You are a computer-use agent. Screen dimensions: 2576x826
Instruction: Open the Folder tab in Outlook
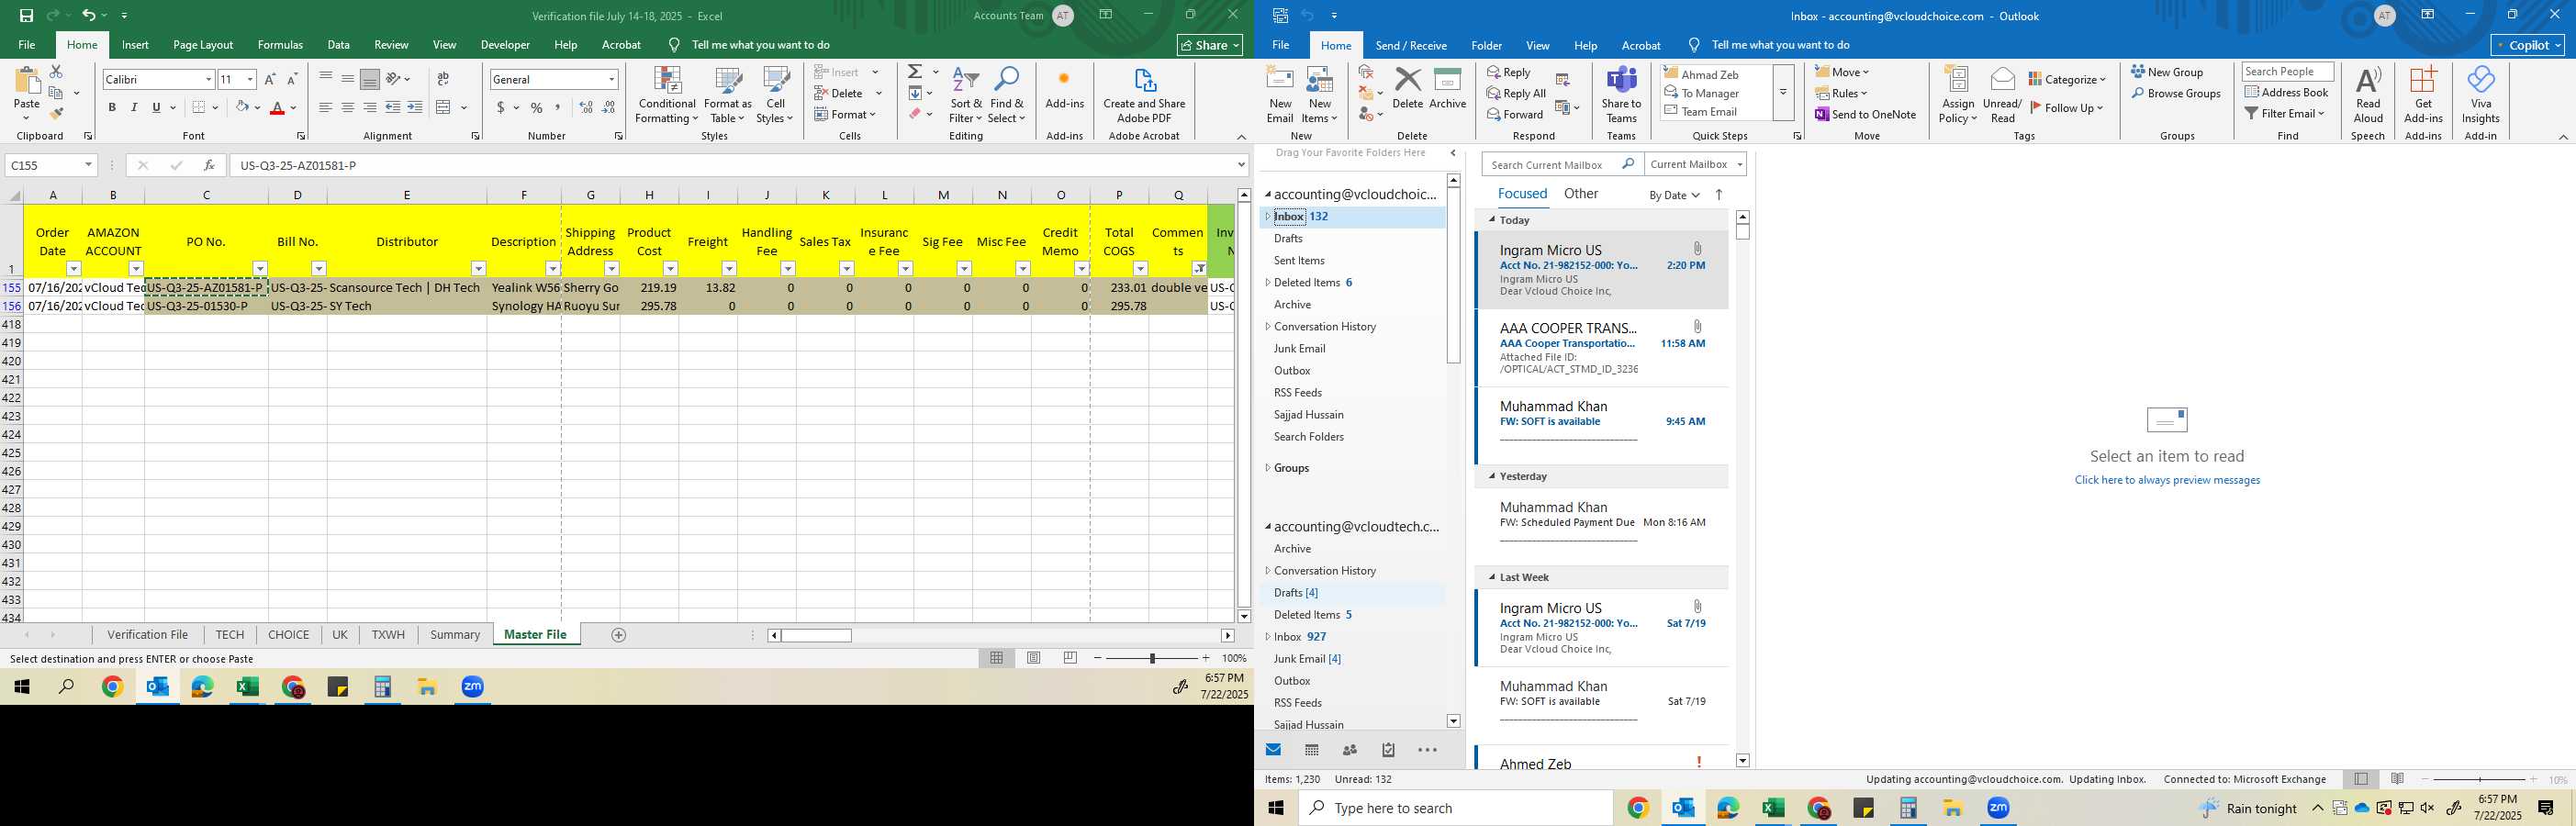1486,45
